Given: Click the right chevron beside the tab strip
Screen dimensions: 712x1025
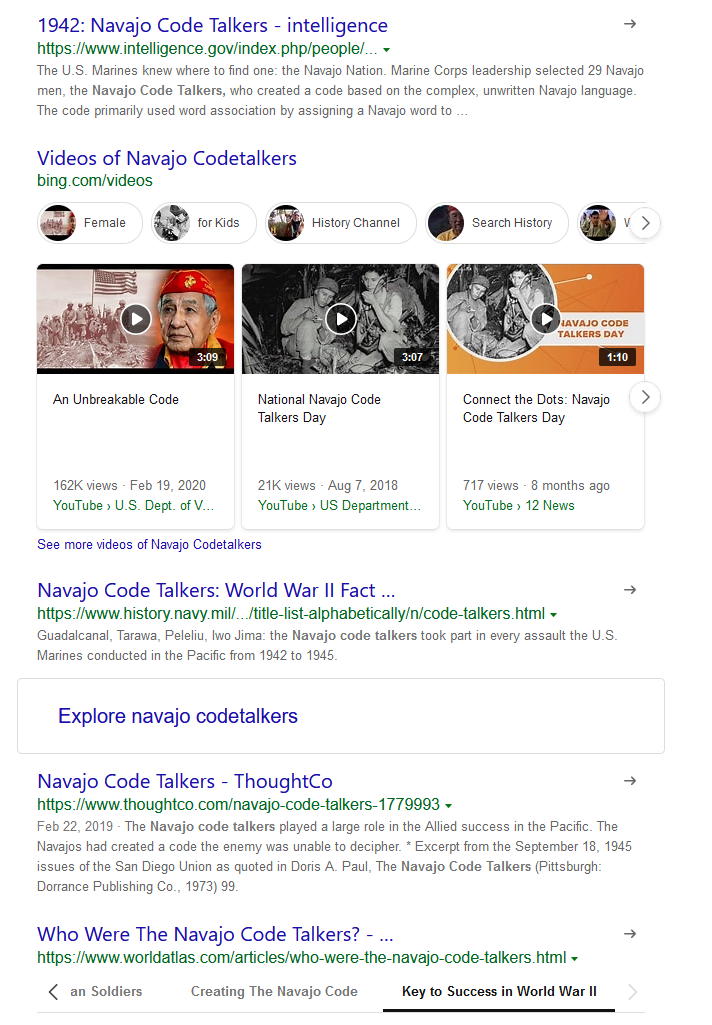Looking at the screenshot, I should pos(632,992).
